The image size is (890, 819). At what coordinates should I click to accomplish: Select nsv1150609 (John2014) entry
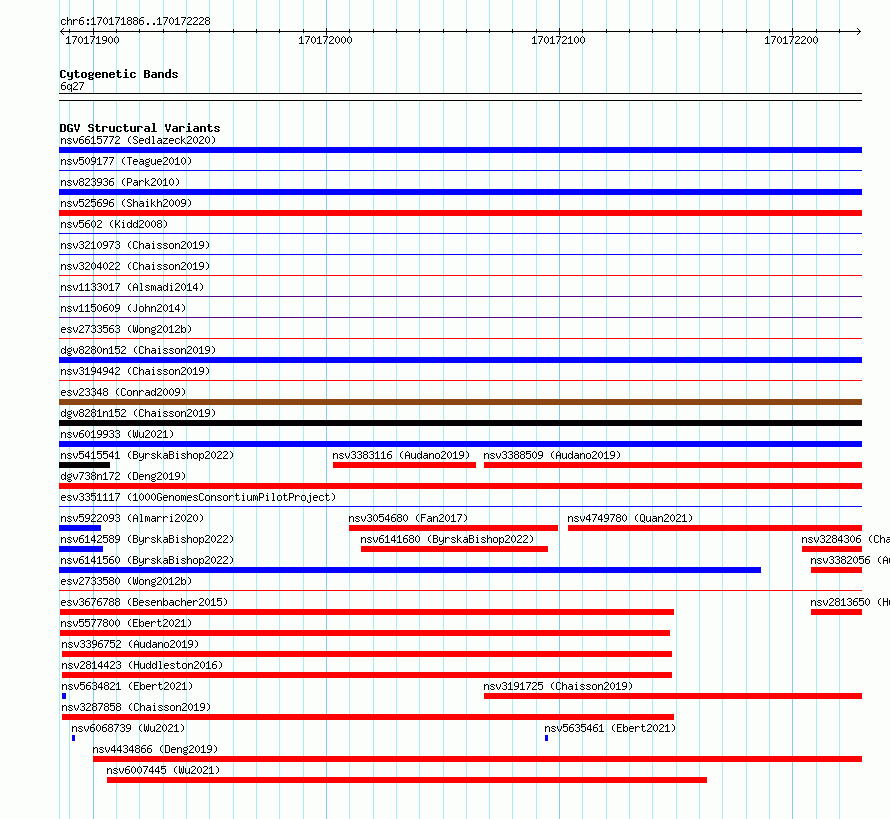[x=123, y=308]
